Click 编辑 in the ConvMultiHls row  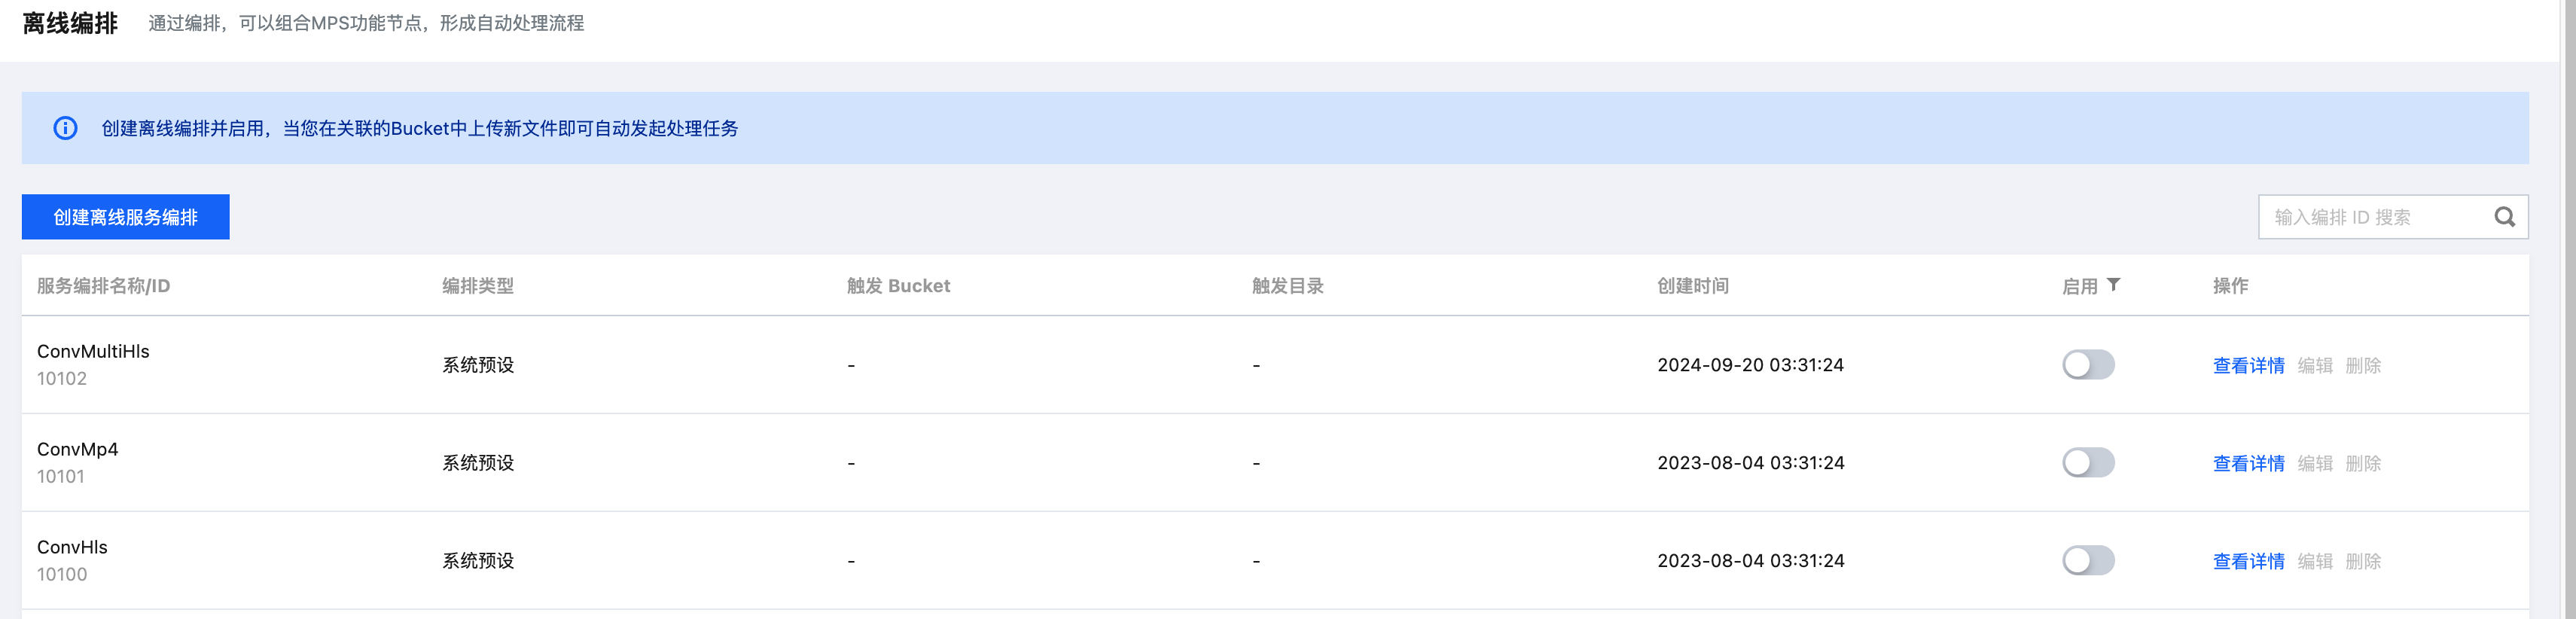tap(2315, 366)
